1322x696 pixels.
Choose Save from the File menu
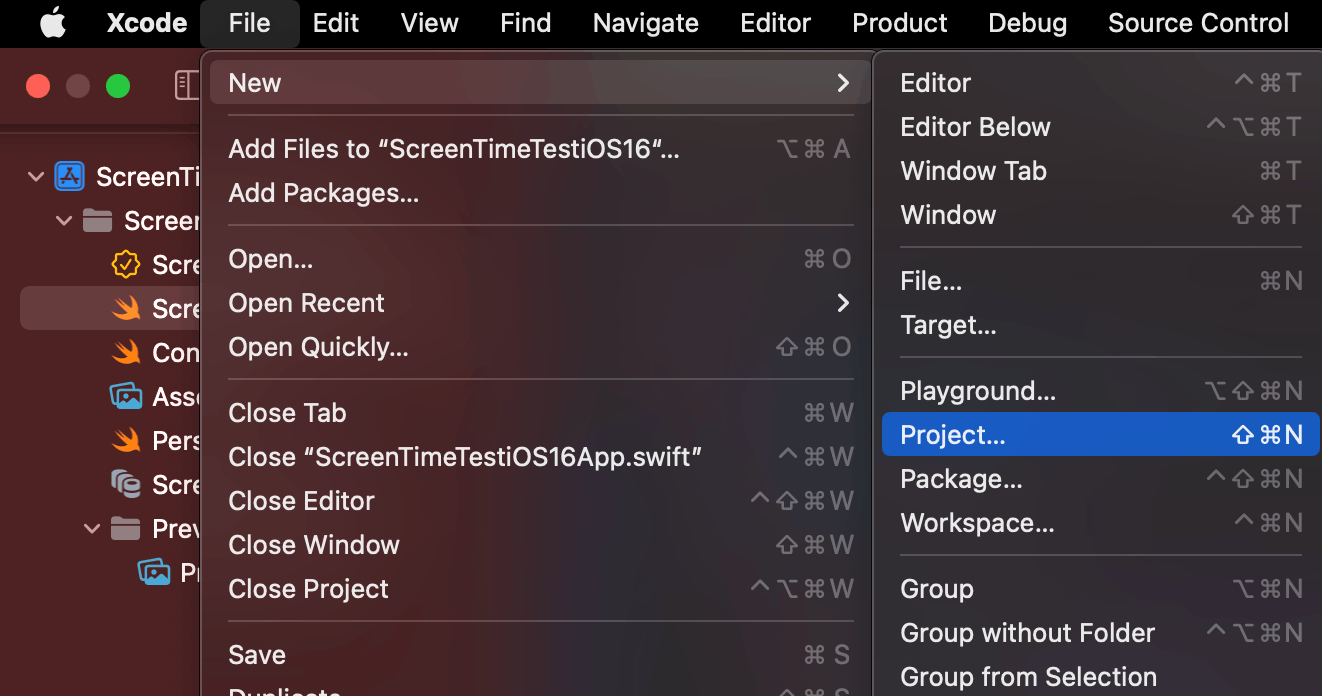point(257,654)
